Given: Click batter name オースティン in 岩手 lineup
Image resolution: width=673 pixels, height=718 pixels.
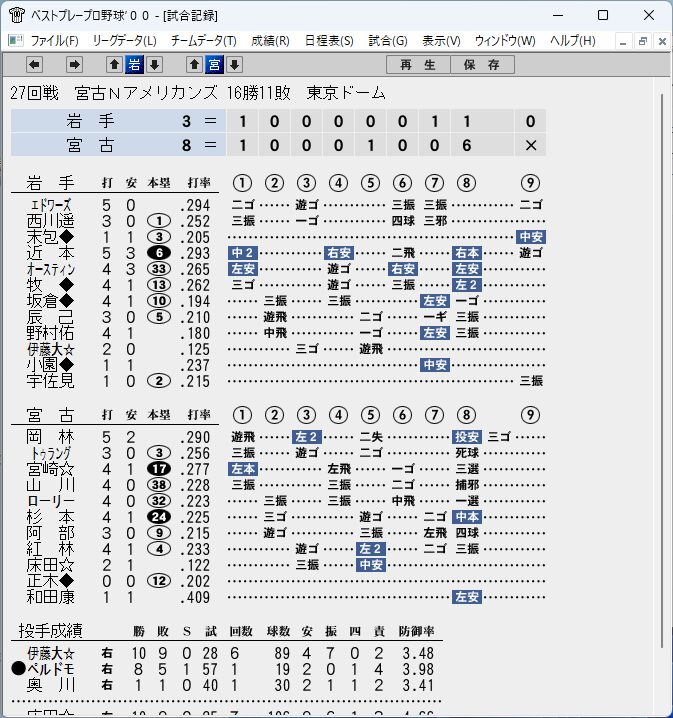Looking at the screenshot, I should (x=51, y=269).
